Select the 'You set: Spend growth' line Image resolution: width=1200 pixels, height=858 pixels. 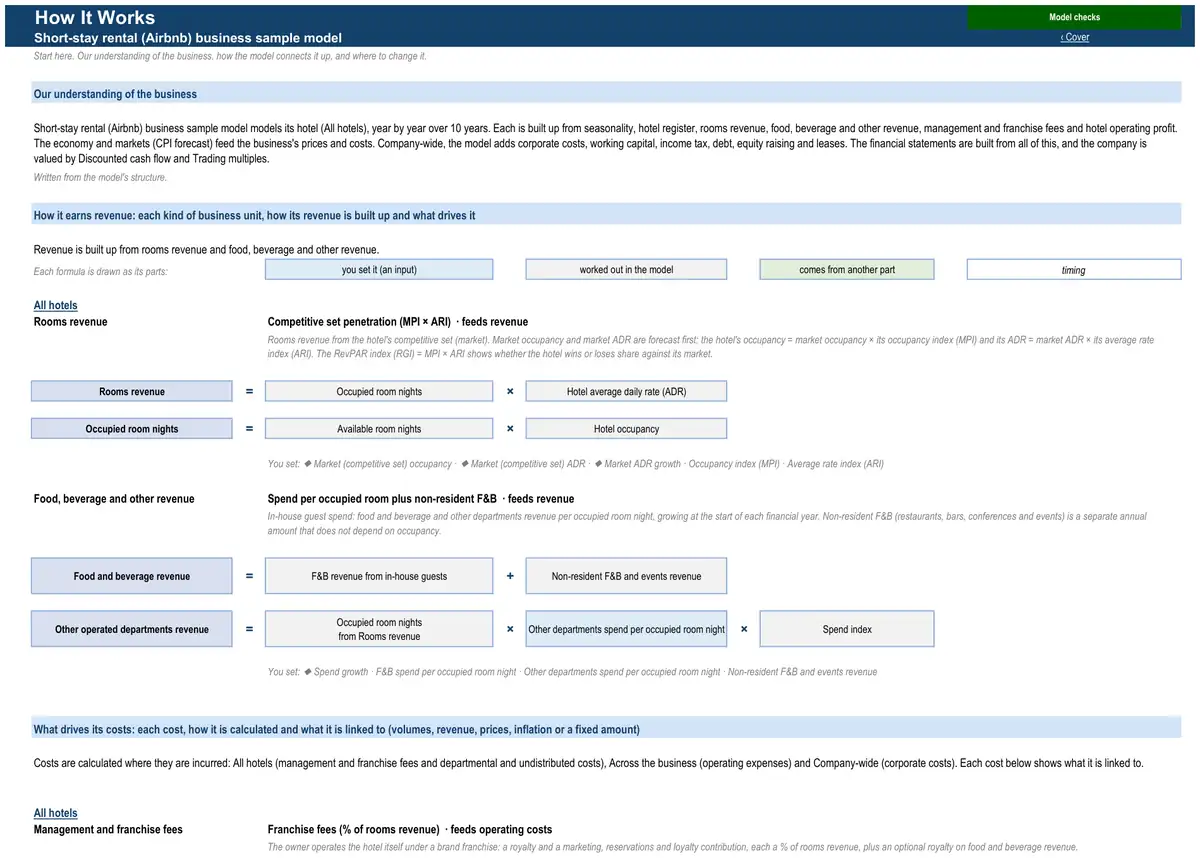pos(572,672)
